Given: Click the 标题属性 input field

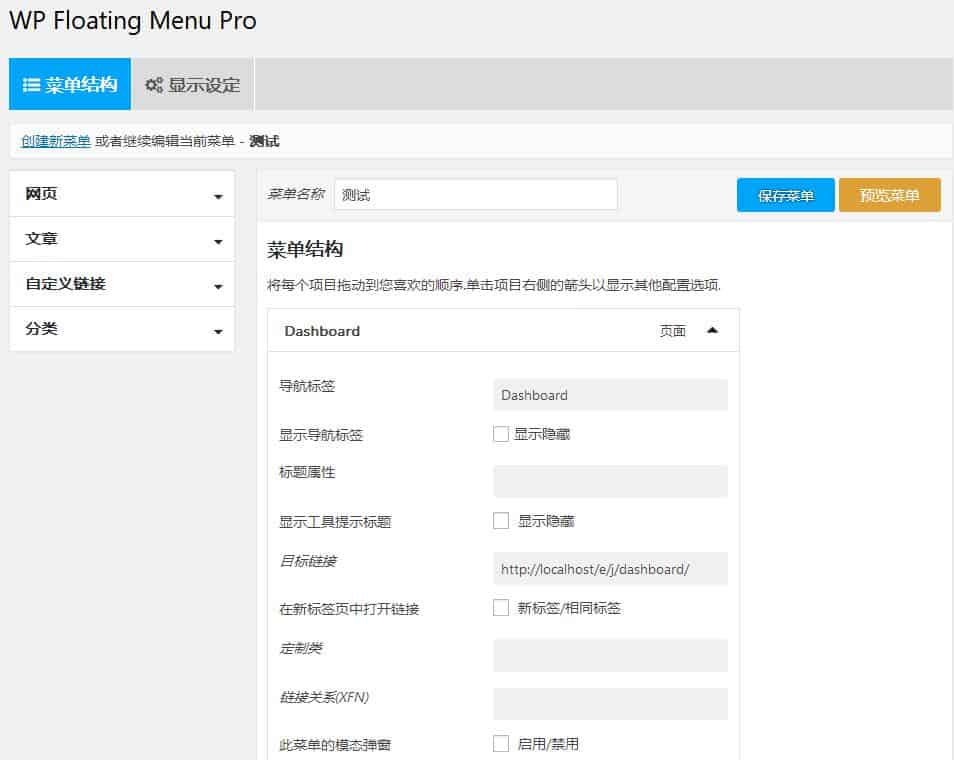Looking at the screenshot, I should (610, 481).
